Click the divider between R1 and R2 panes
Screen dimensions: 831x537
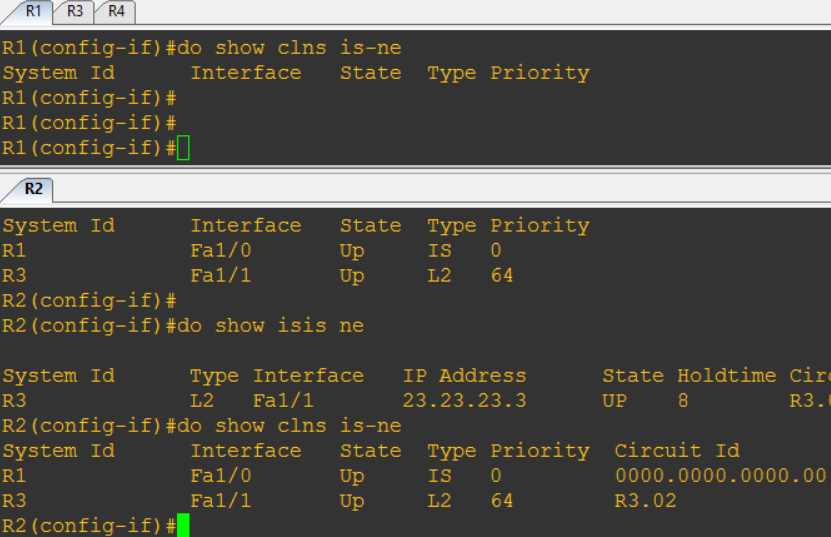pyautogui.click(x=415, y=169)
